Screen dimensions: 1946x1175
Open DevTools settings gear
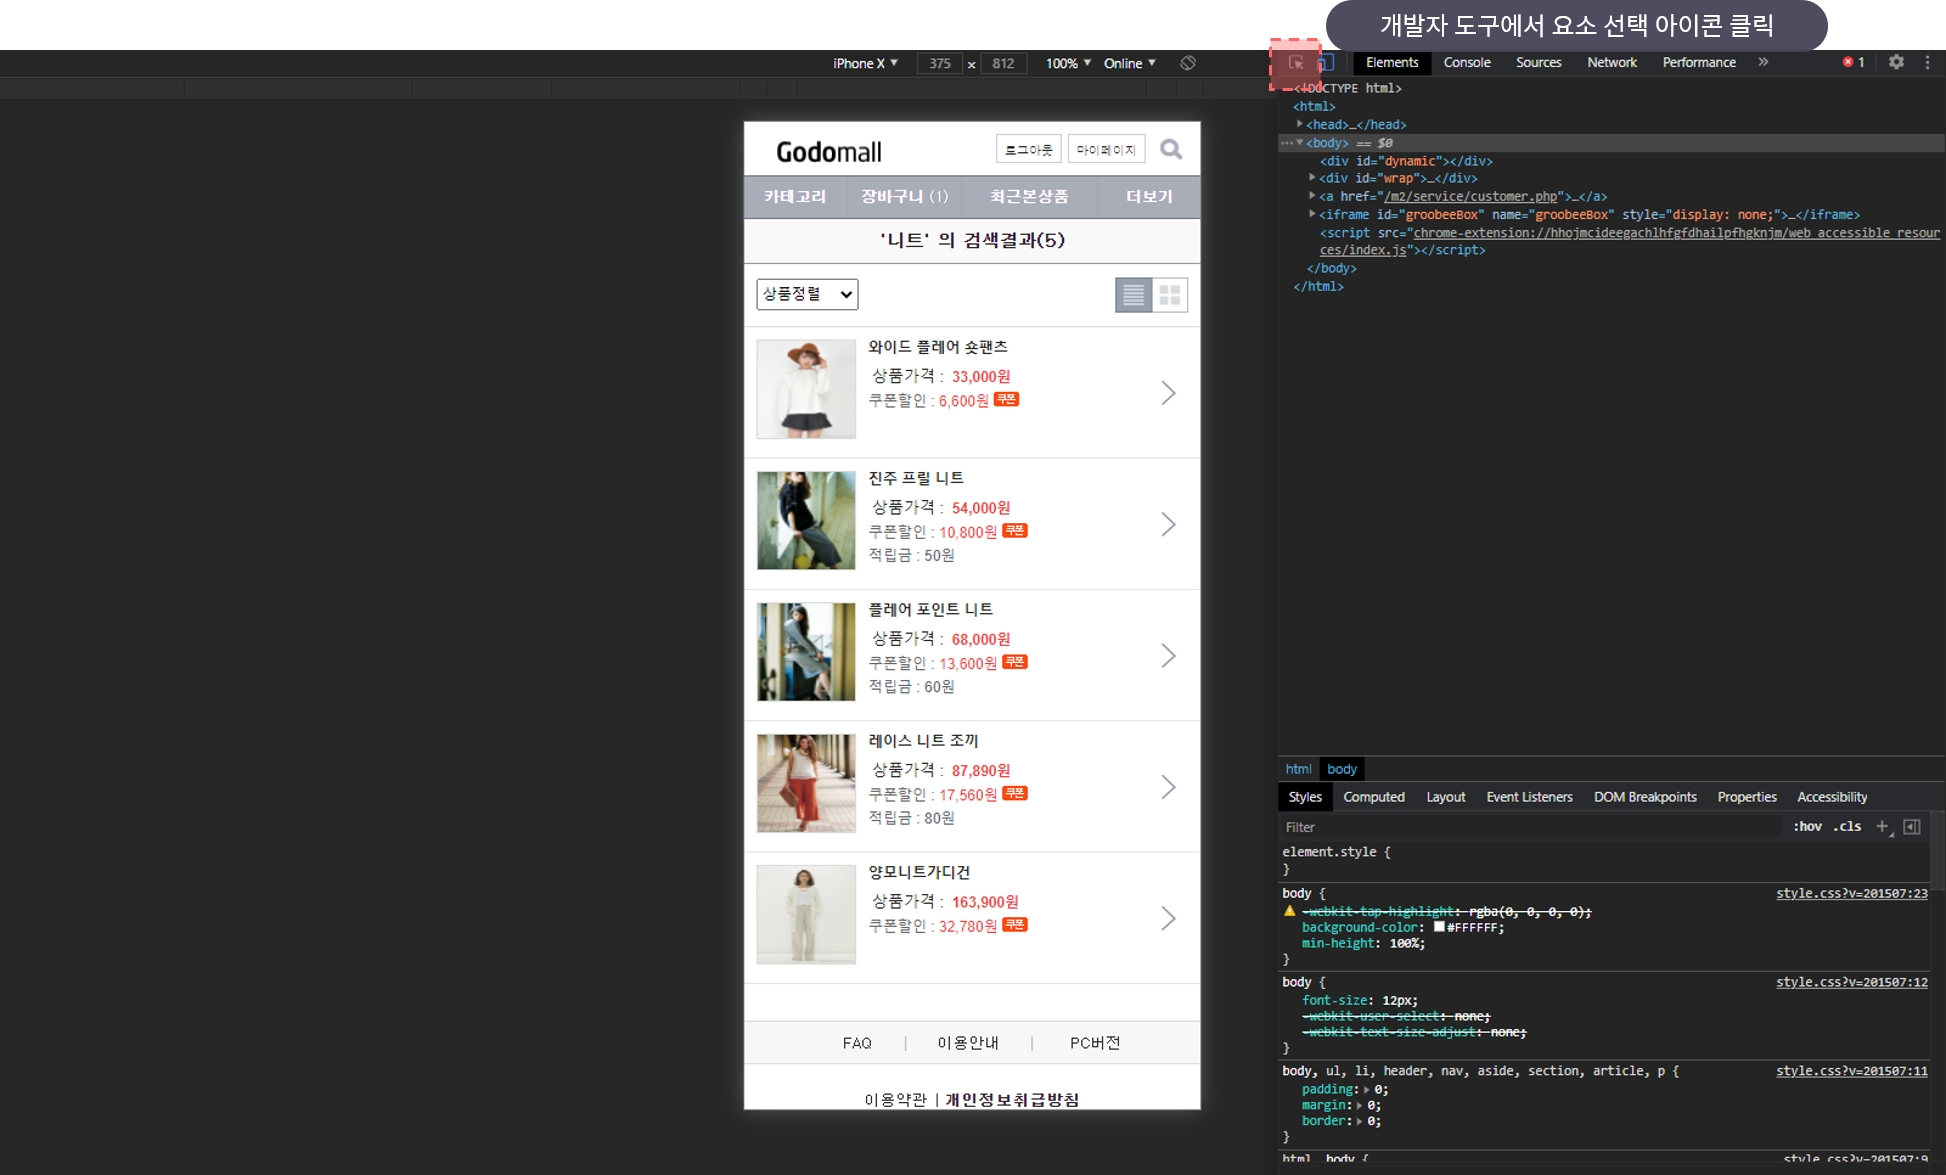[x=1896, y=62]
